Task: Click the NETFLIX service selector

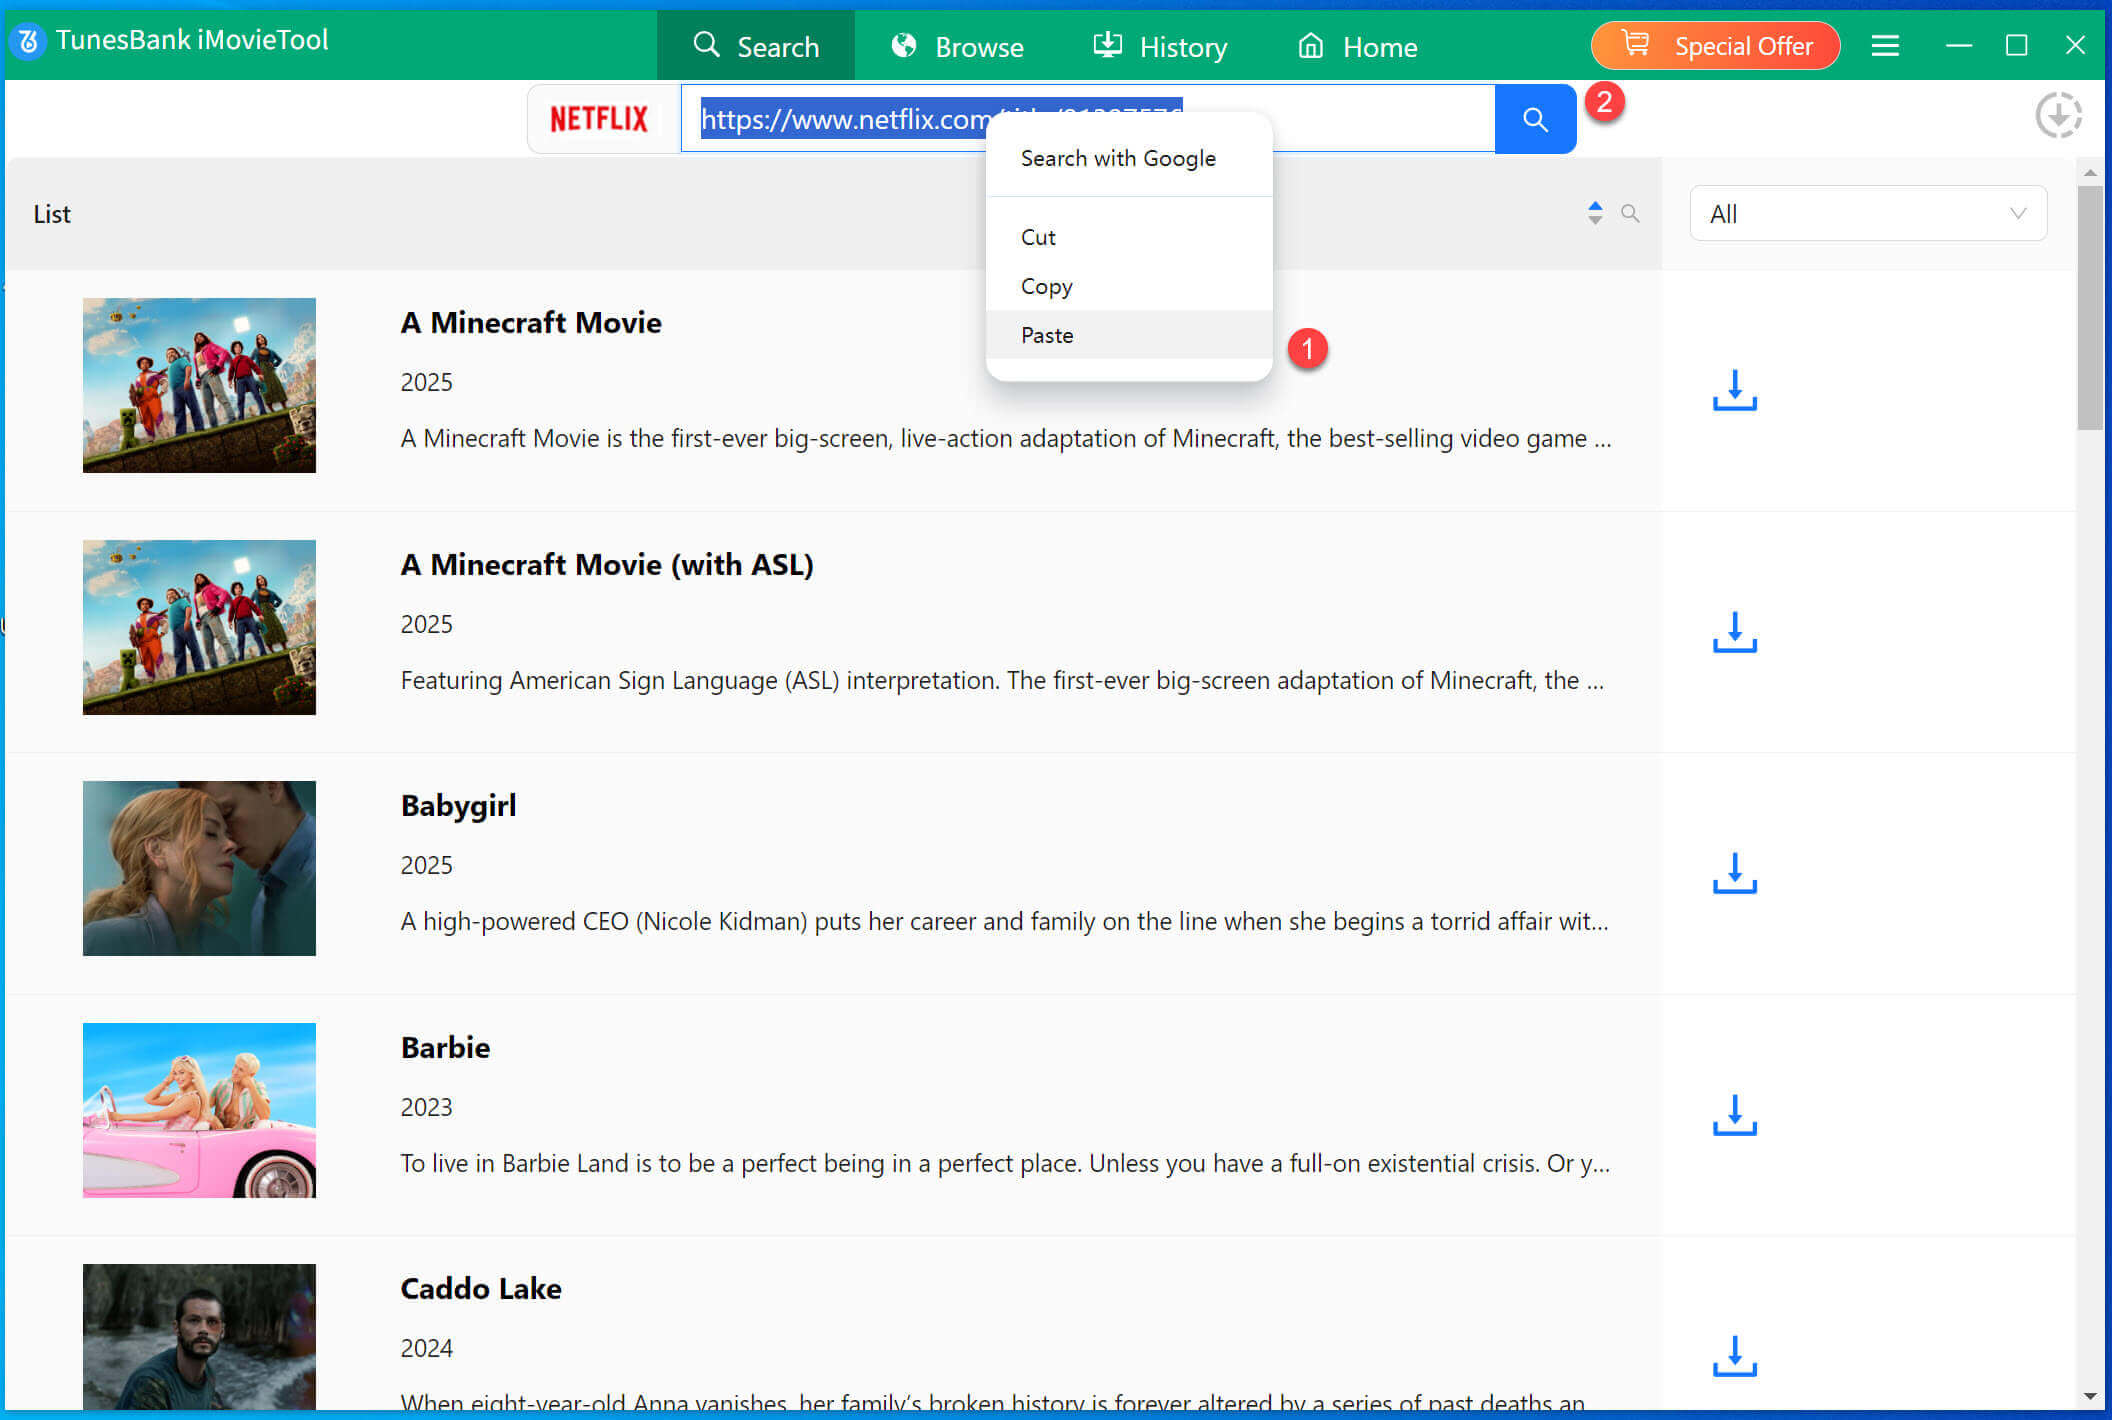Action: coord(600,120)
